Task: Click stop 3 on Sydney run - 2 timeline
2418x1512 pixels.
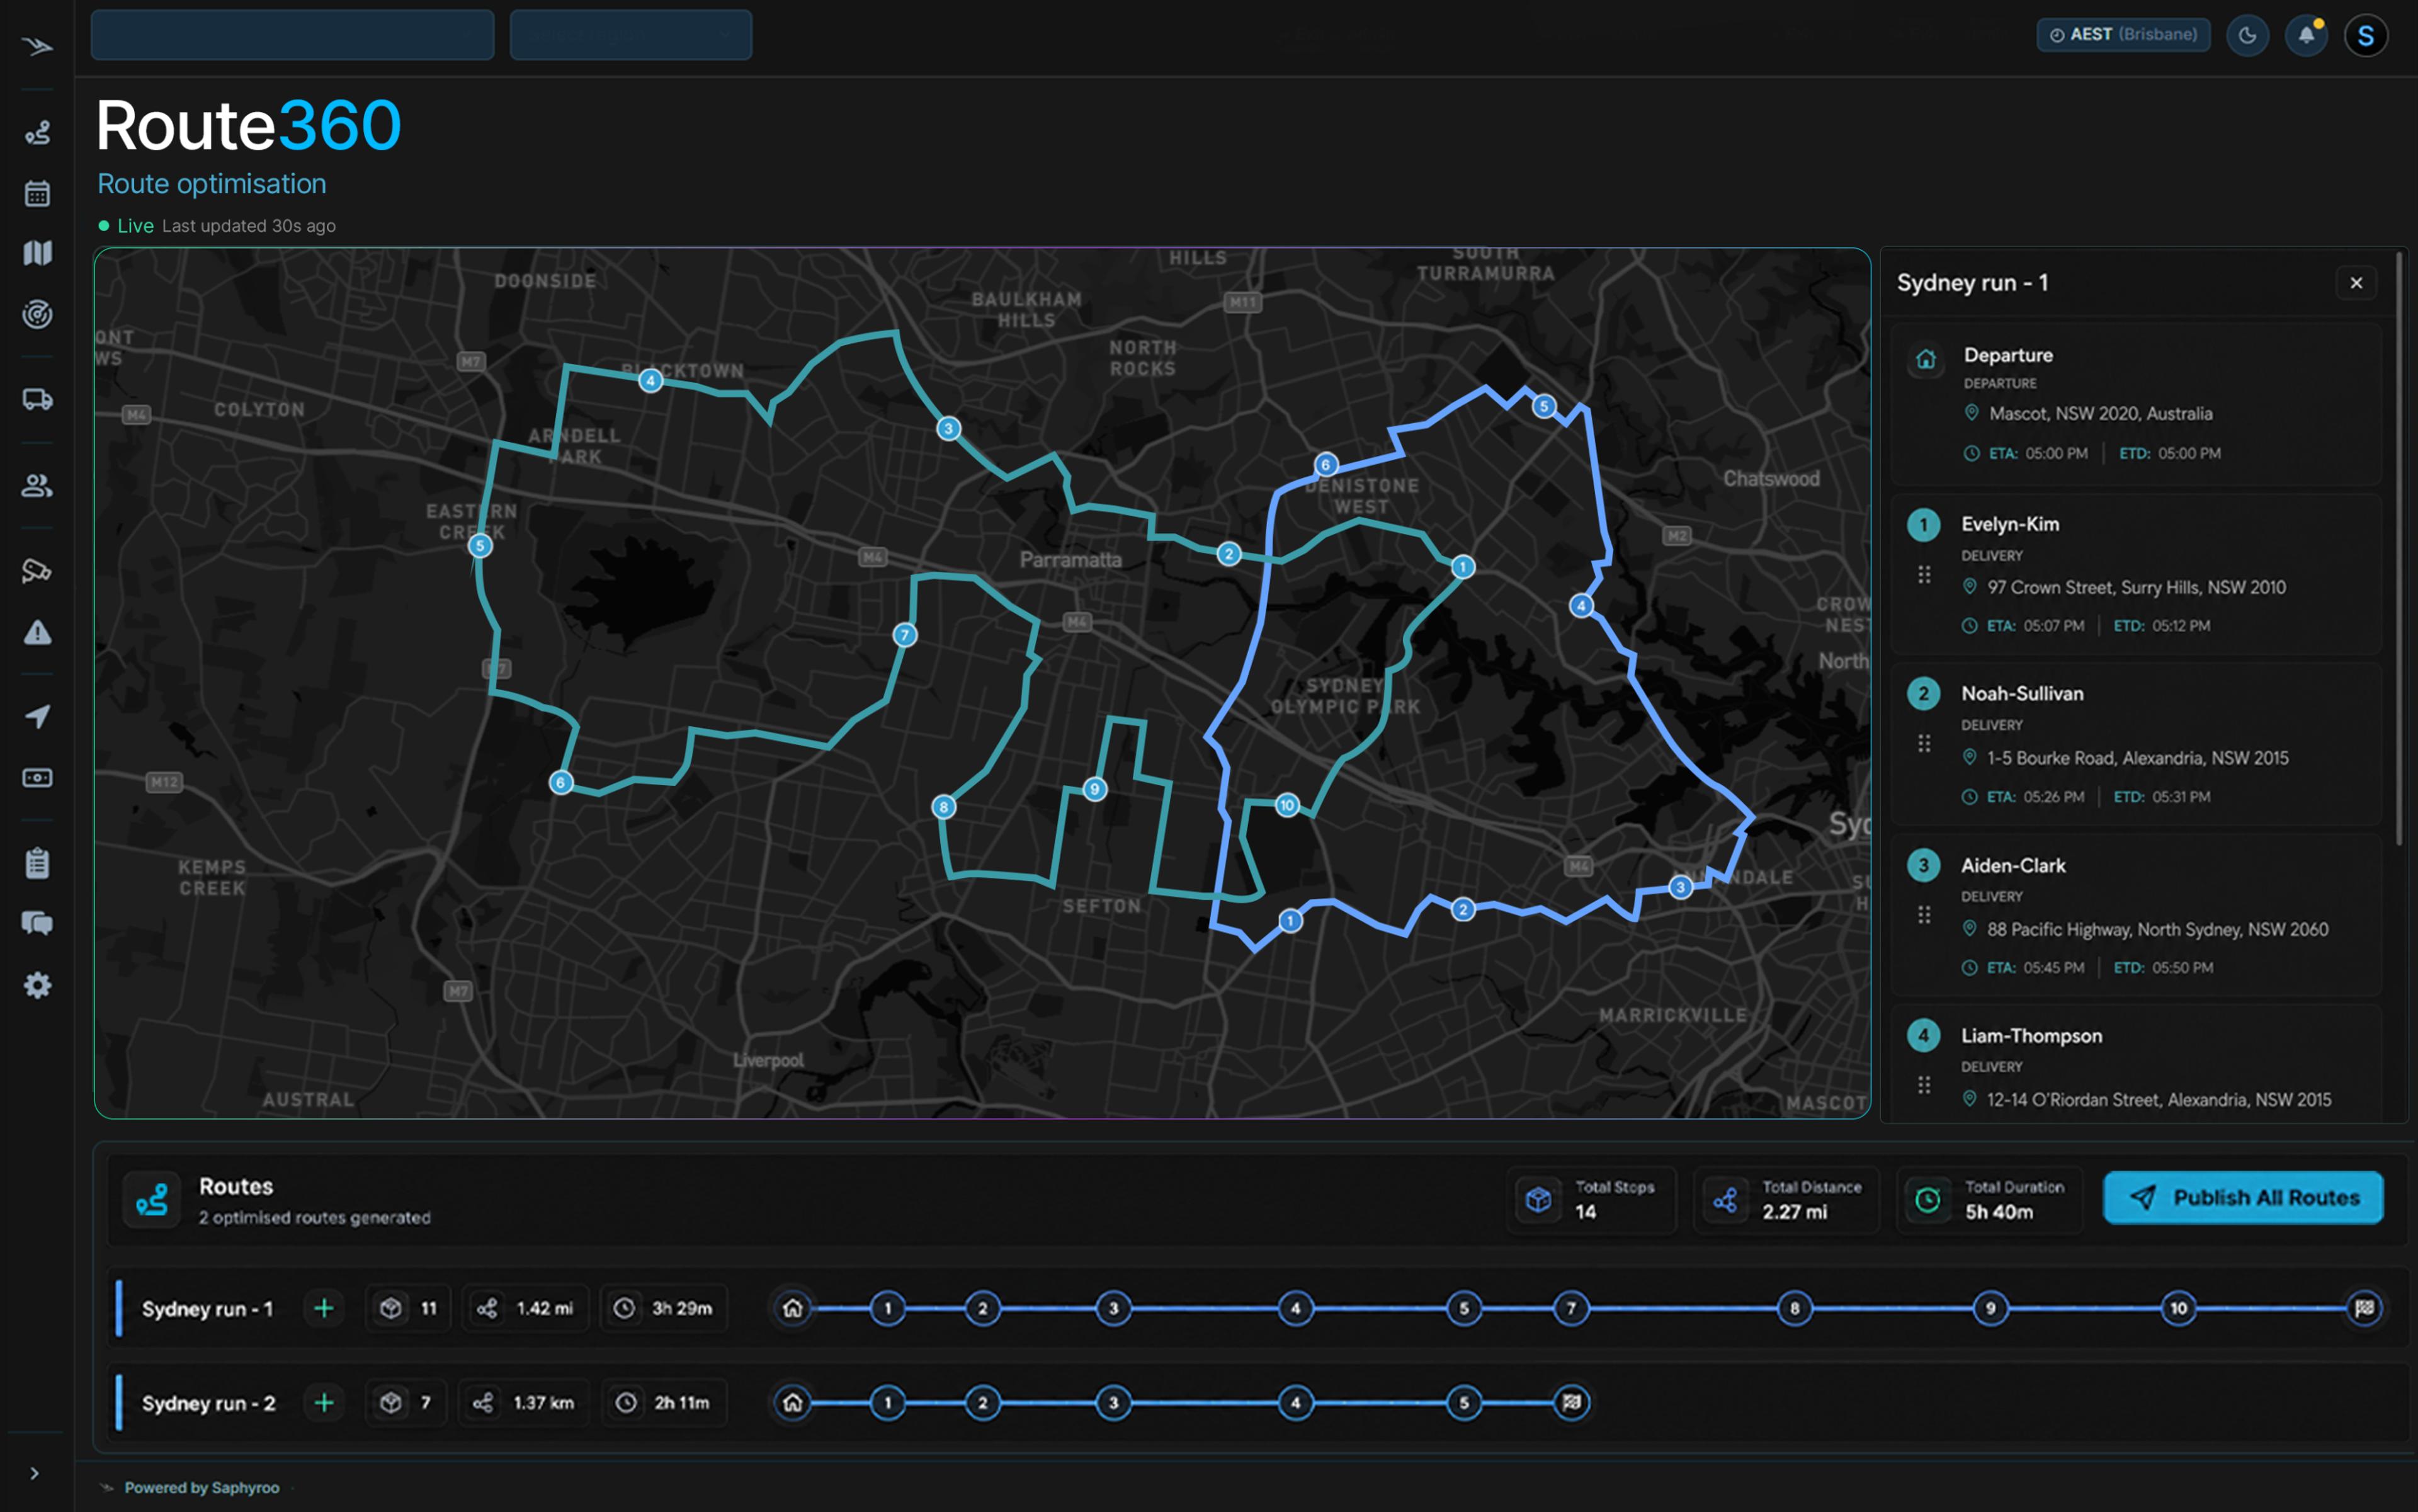Action: 1113,1403
